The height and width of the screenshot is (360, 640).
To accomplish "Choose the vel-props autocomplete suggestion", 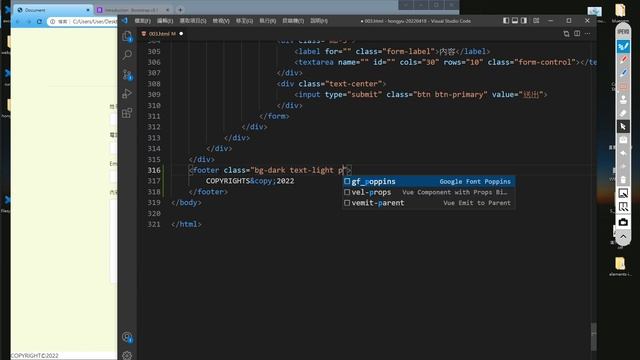I will pyautogui.click(x=429, y=192).
